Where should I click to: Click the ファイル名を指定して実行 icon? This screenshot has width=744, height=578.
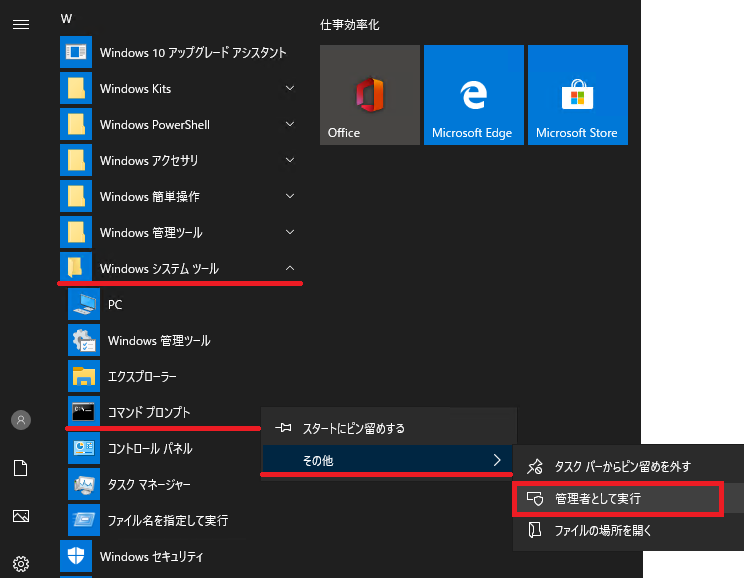point(84,521)
